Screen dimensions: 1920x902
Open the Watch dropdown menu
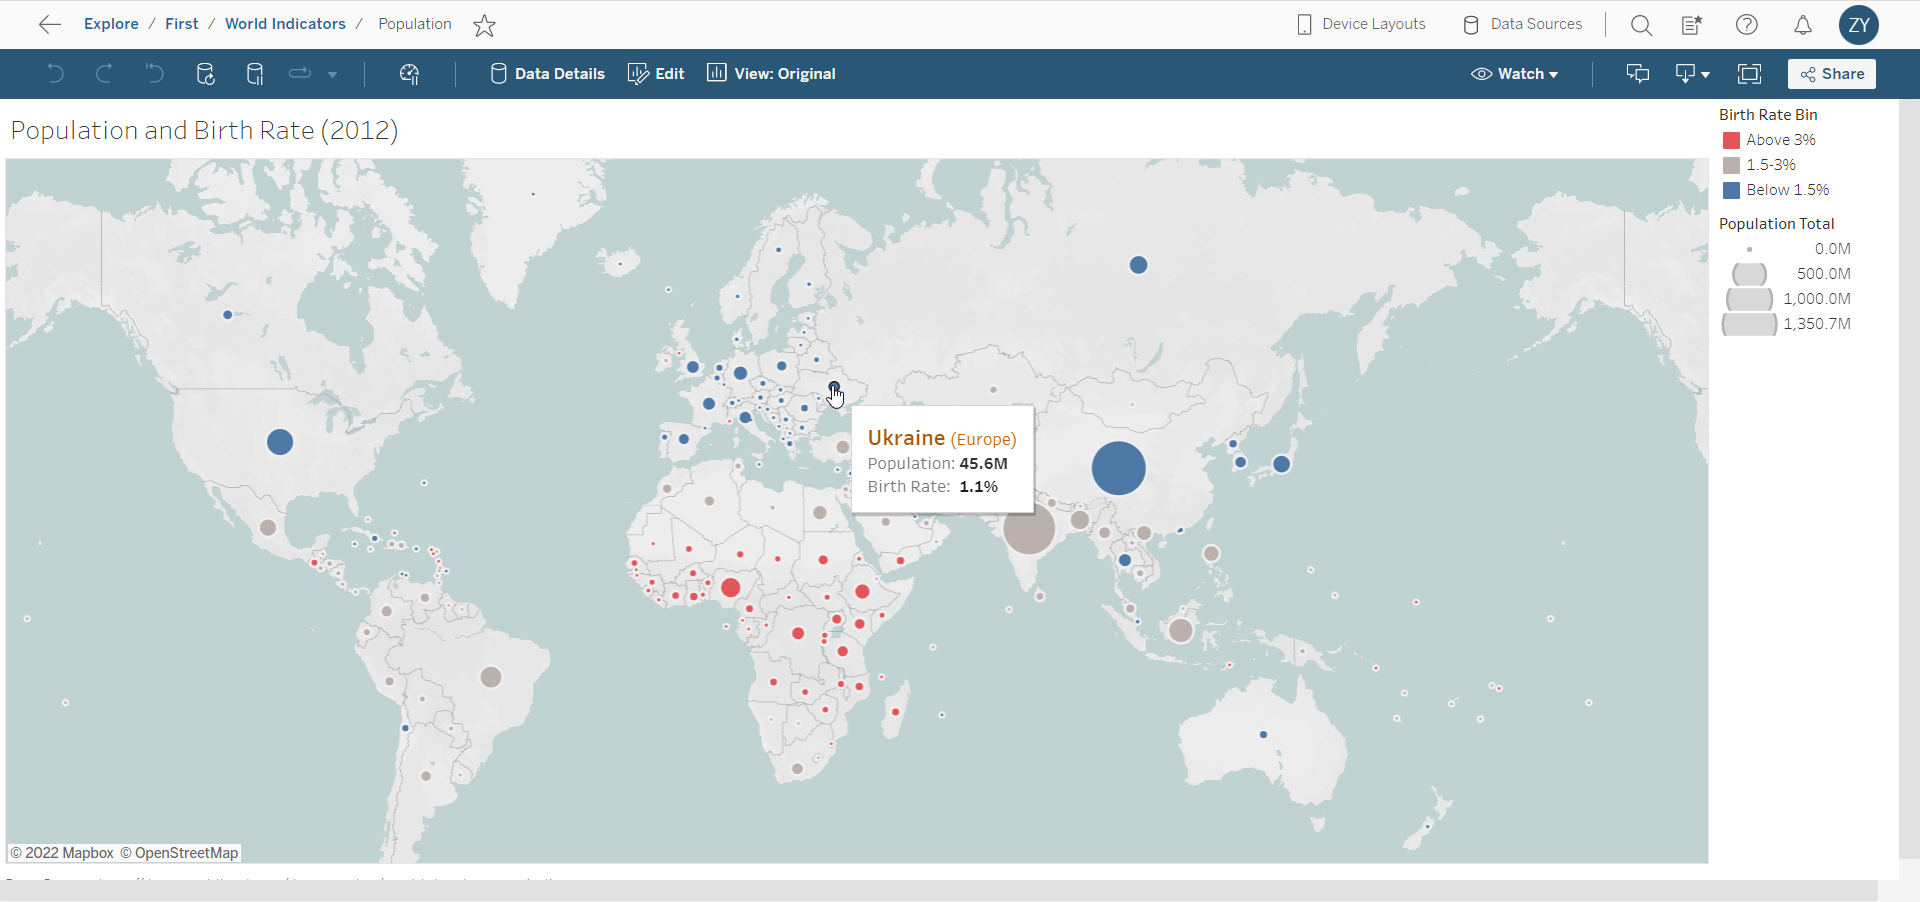(1515, 73)
